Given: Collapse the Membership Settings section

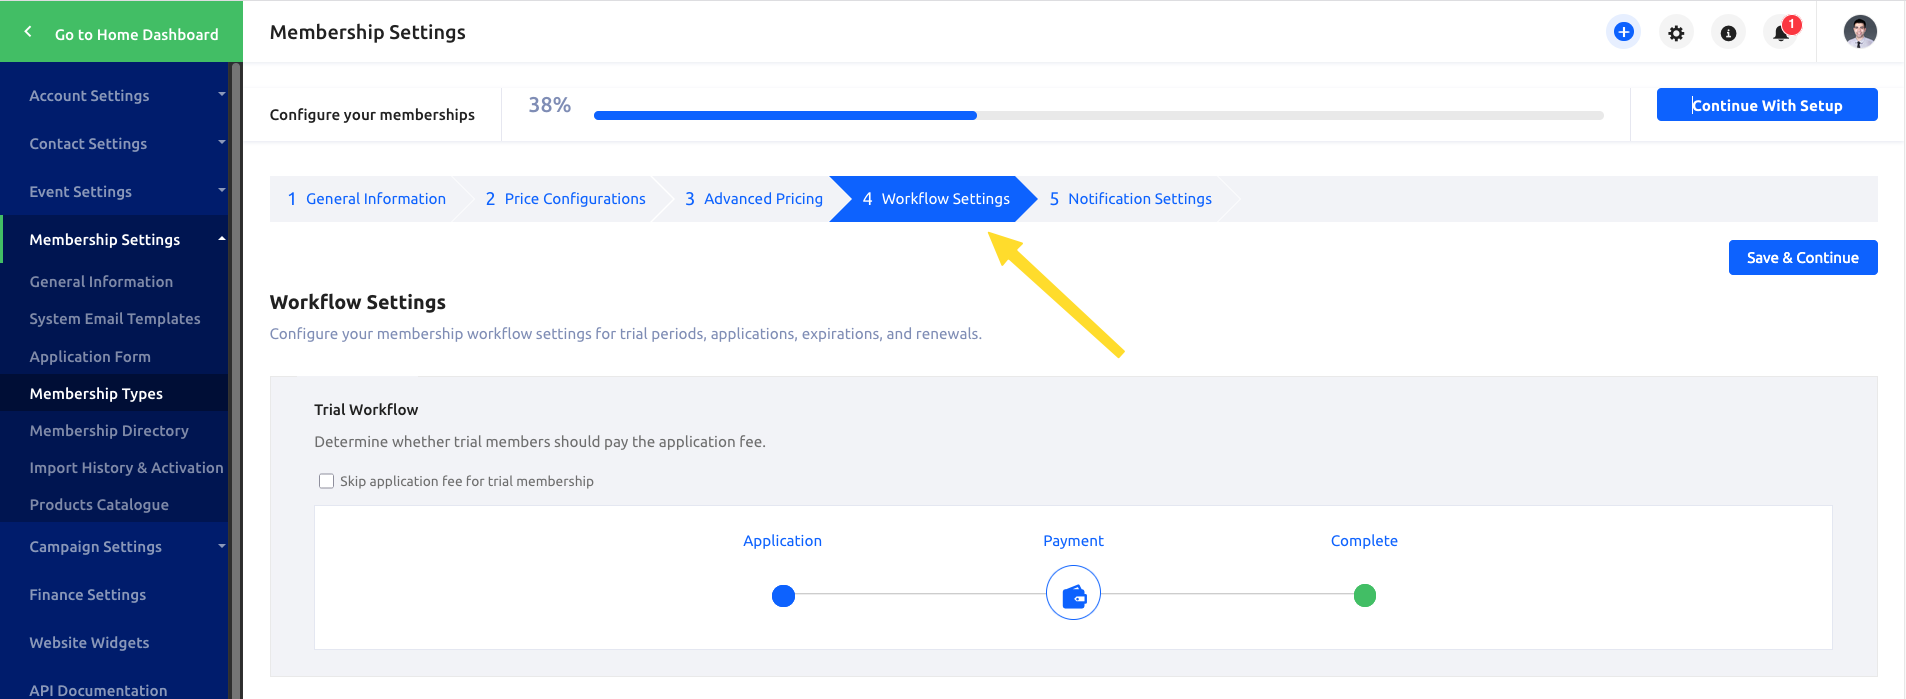Looking at the screenshot, I should (x=115, y=240).
